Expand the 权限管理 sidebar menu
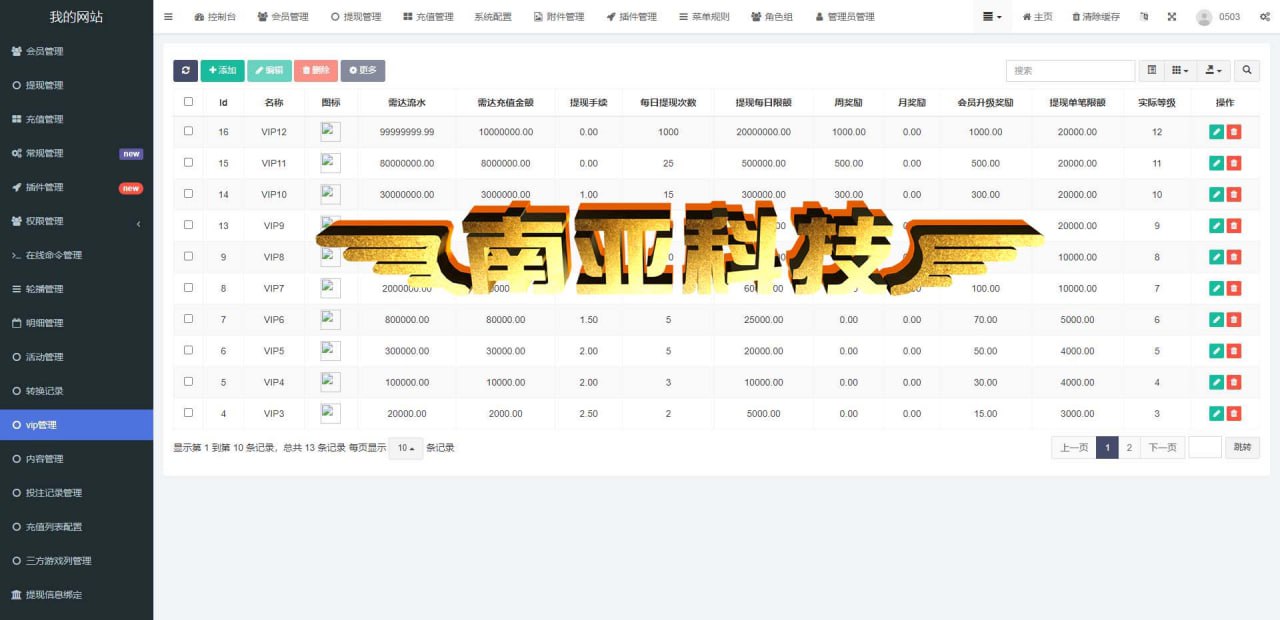The width and height of the screenshot is (1280, 620). 76,221
